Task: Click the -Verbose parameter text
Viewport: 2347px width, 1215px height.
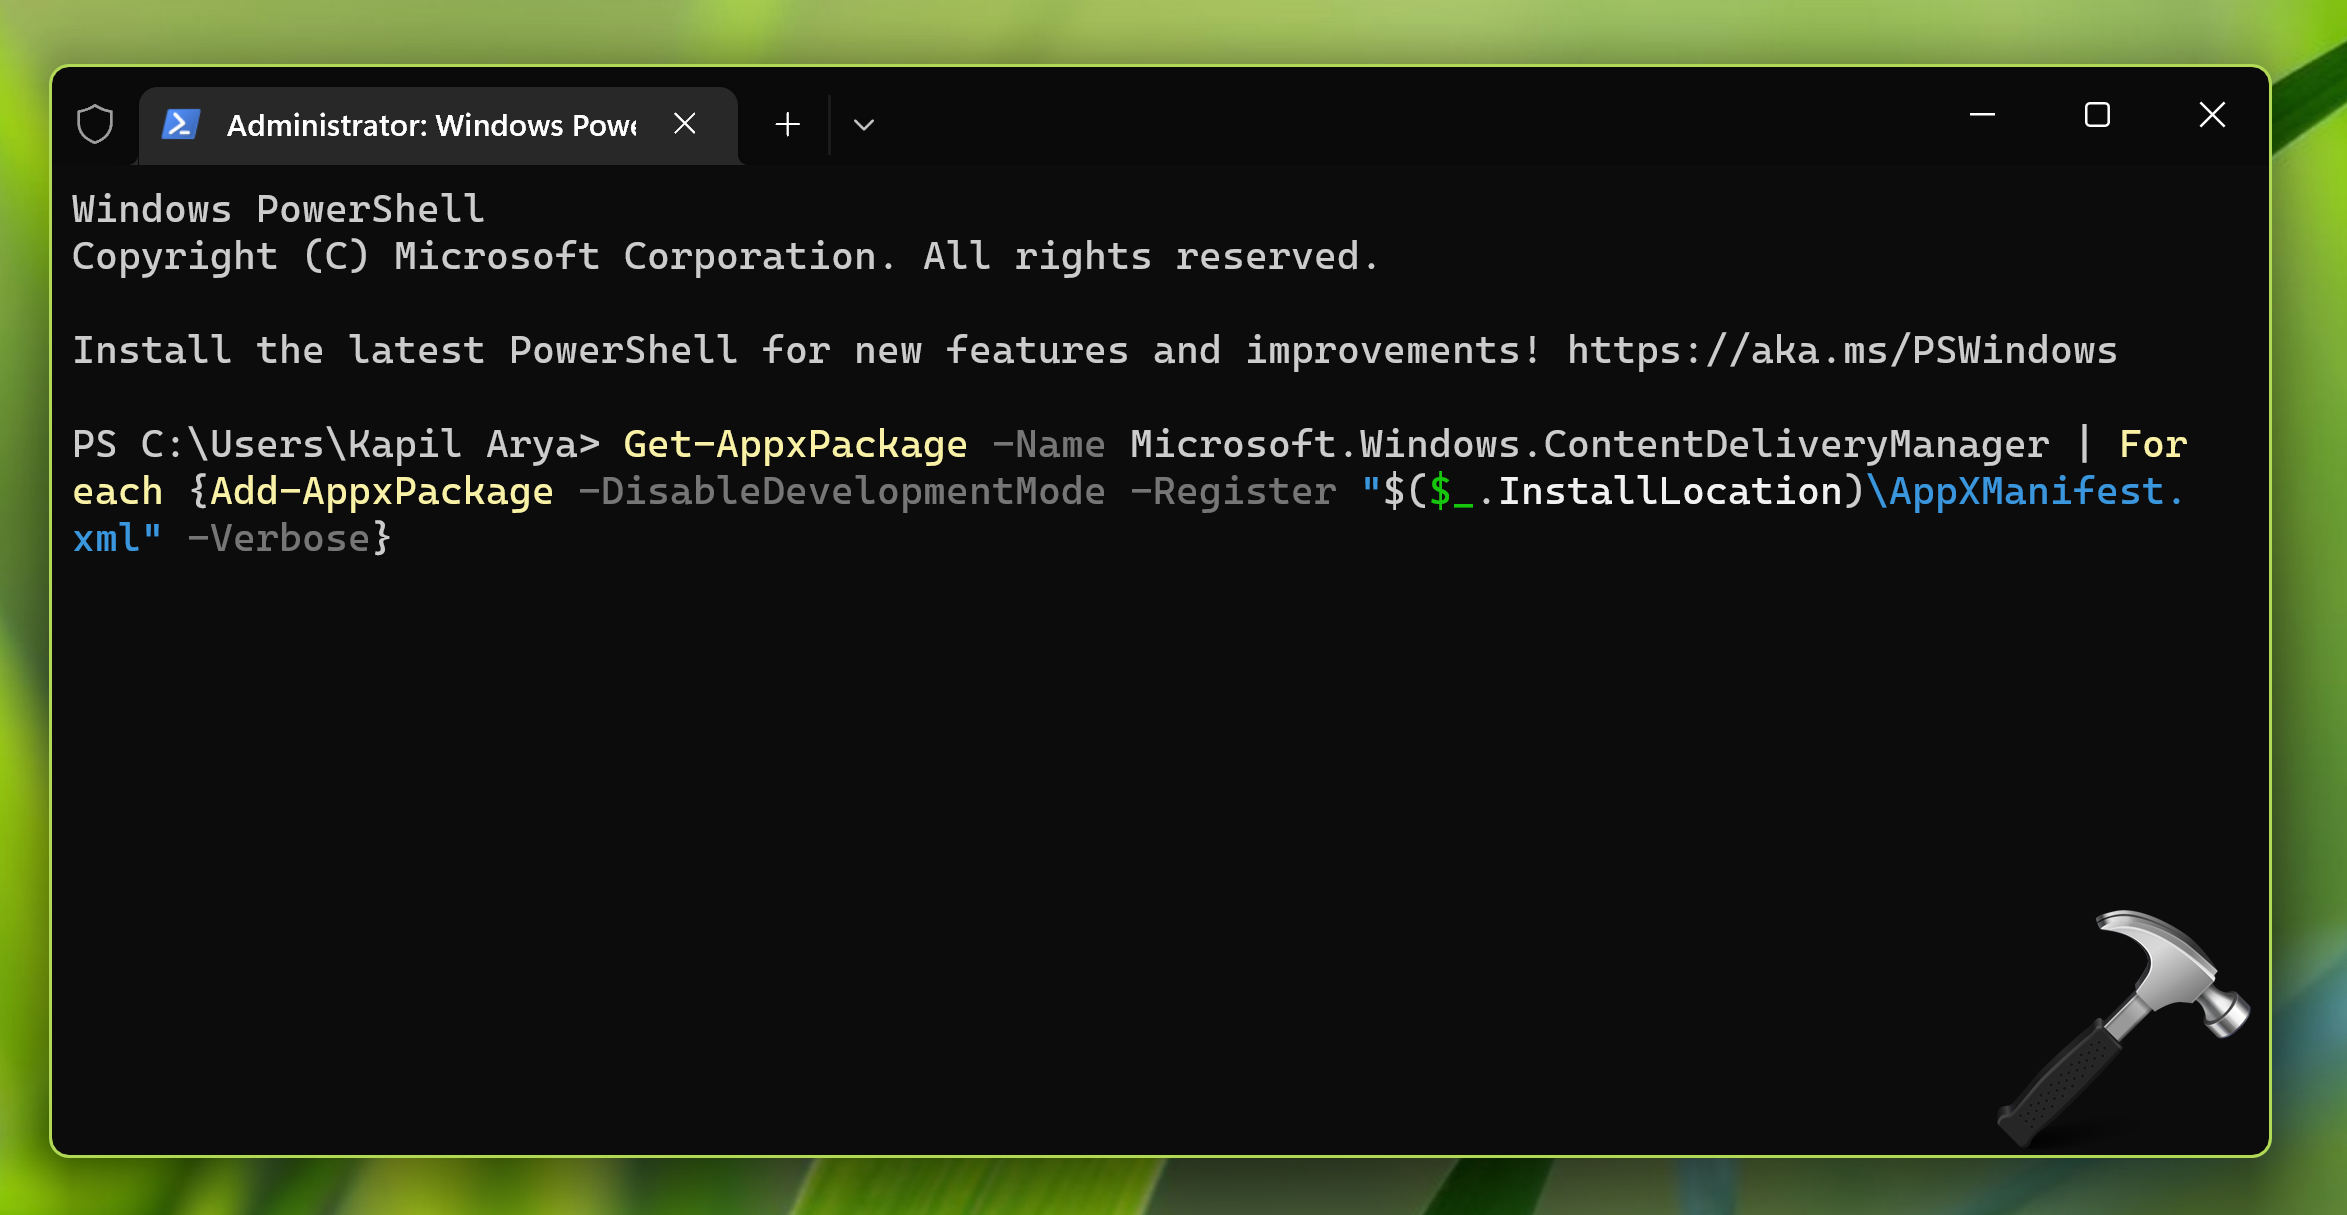Action: tap(279, 539)
